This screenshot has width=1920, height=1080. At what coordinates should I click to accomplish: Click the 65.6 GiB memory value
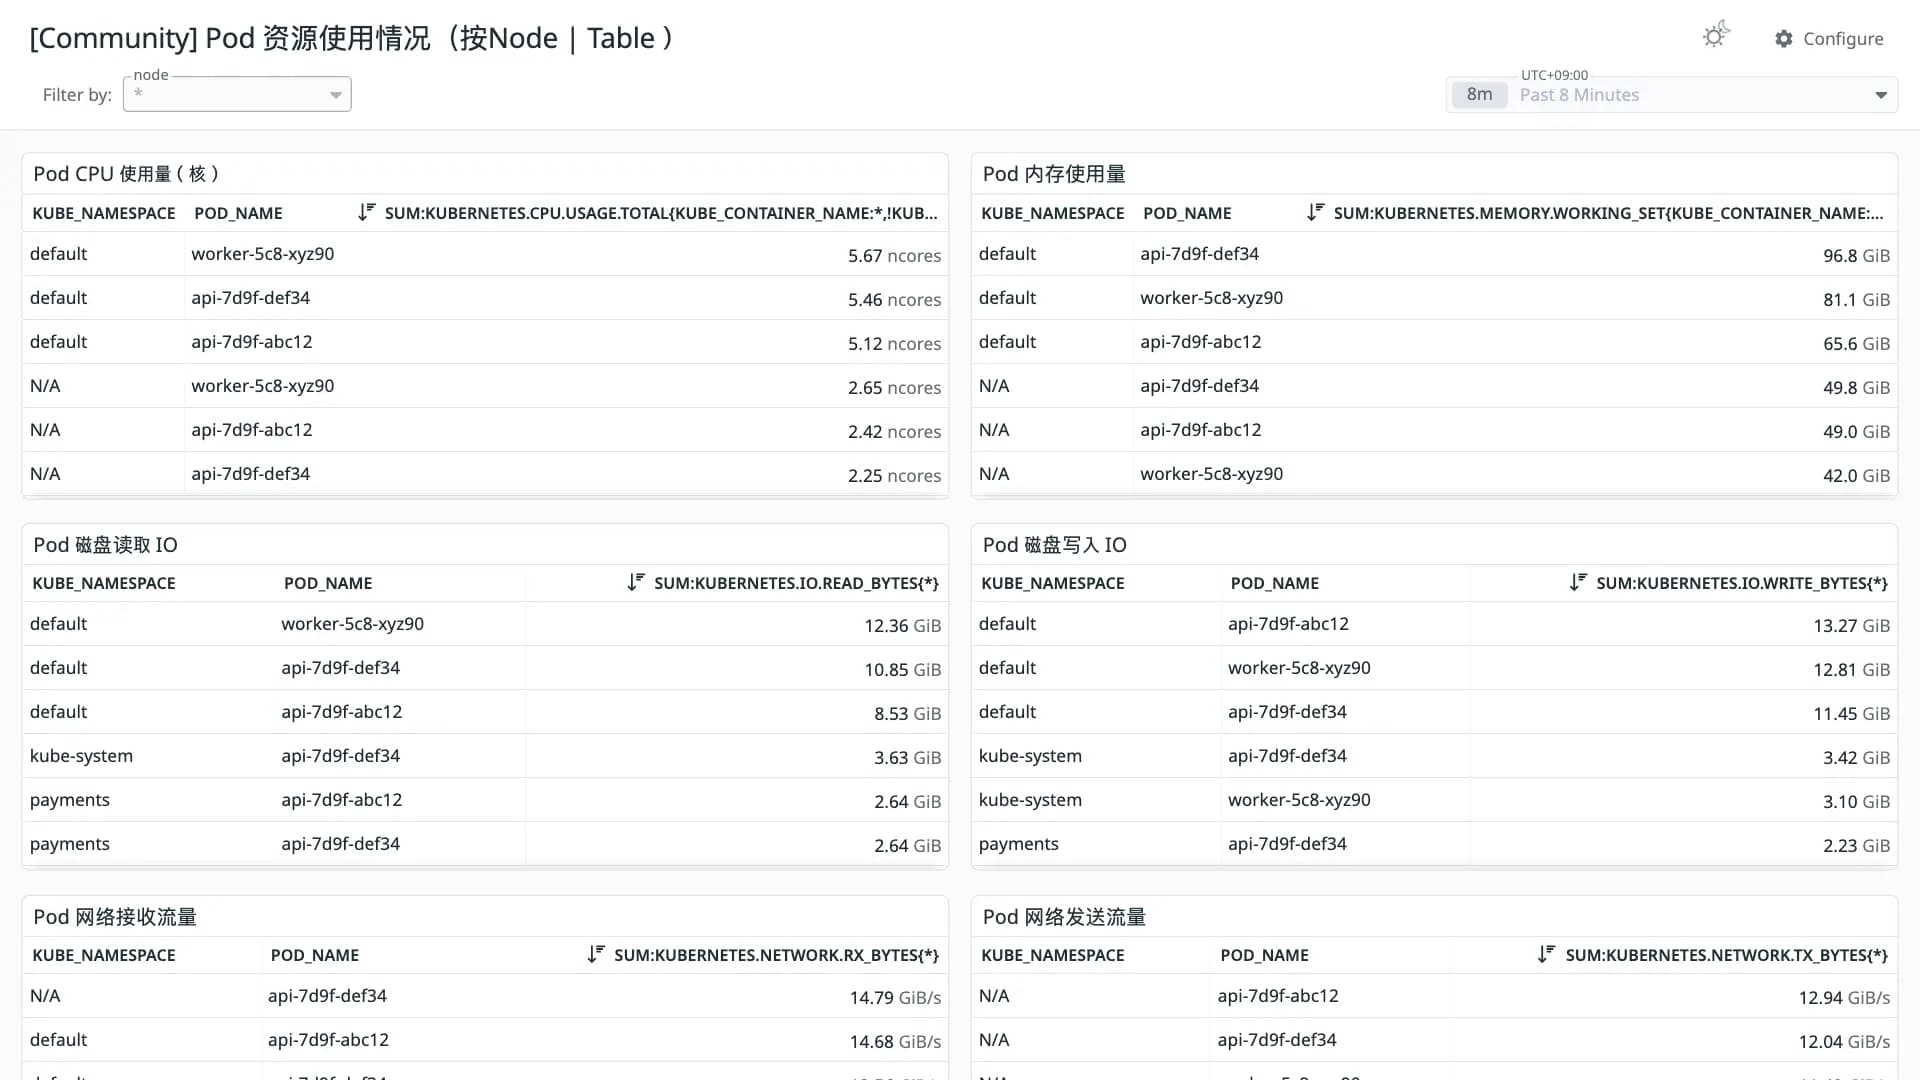1856,344
